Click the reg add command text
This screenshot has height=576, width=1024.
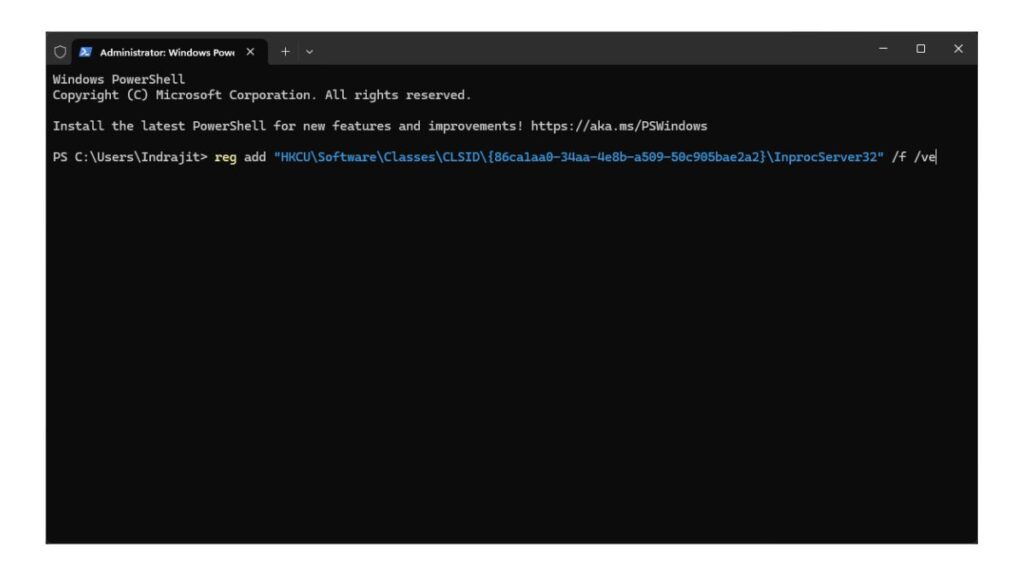tap(239, 157)
